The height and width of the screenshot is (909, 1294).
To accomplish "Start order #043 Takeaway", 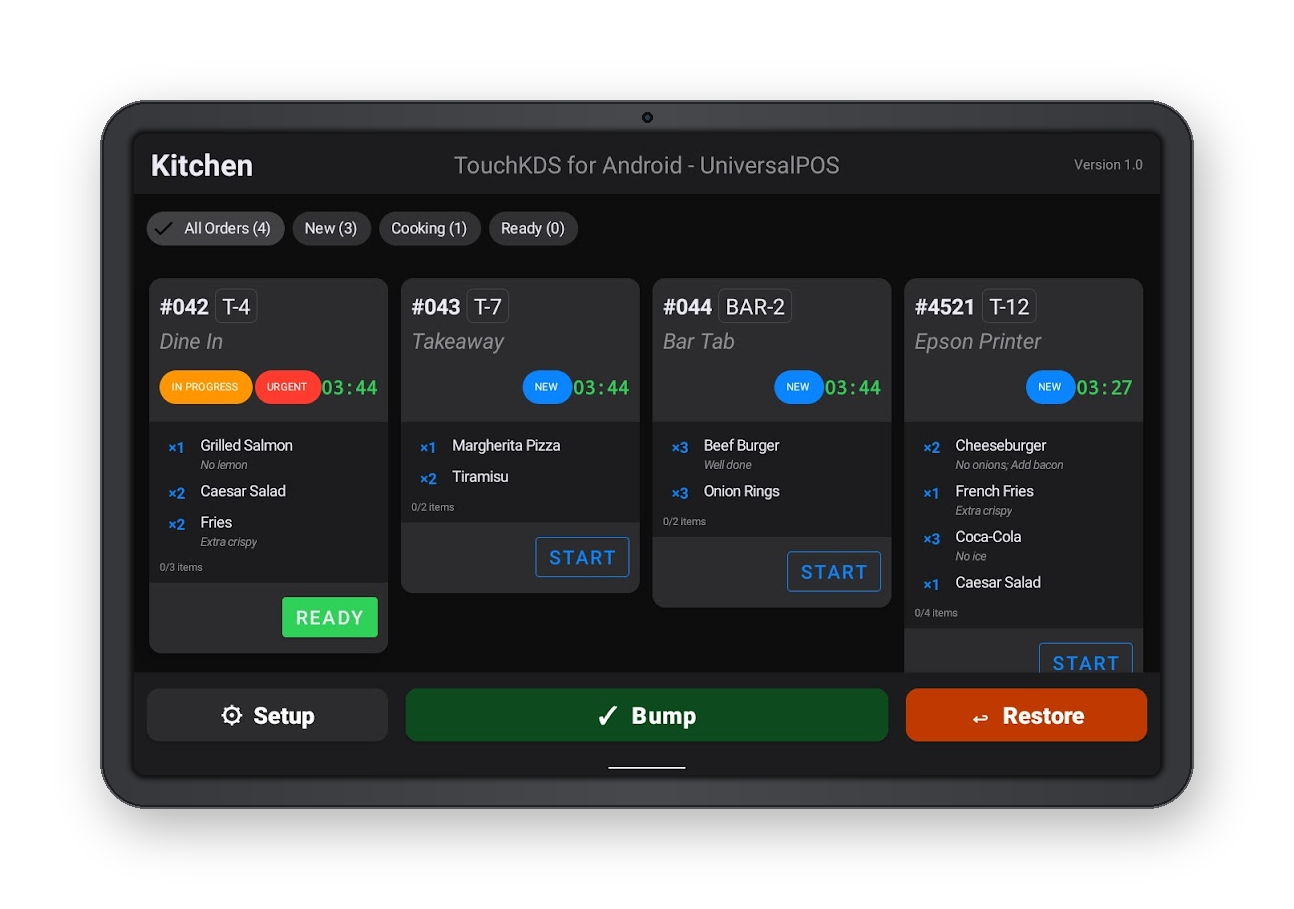I will [x=582, y=557].
